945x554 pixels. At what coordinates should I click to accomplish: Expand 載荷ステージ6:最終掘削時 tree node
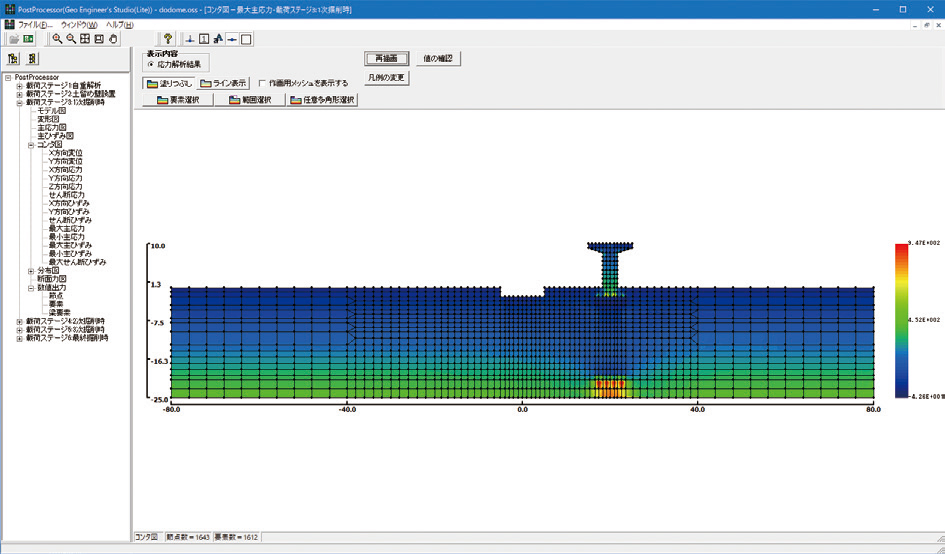(x=19, y=338)
